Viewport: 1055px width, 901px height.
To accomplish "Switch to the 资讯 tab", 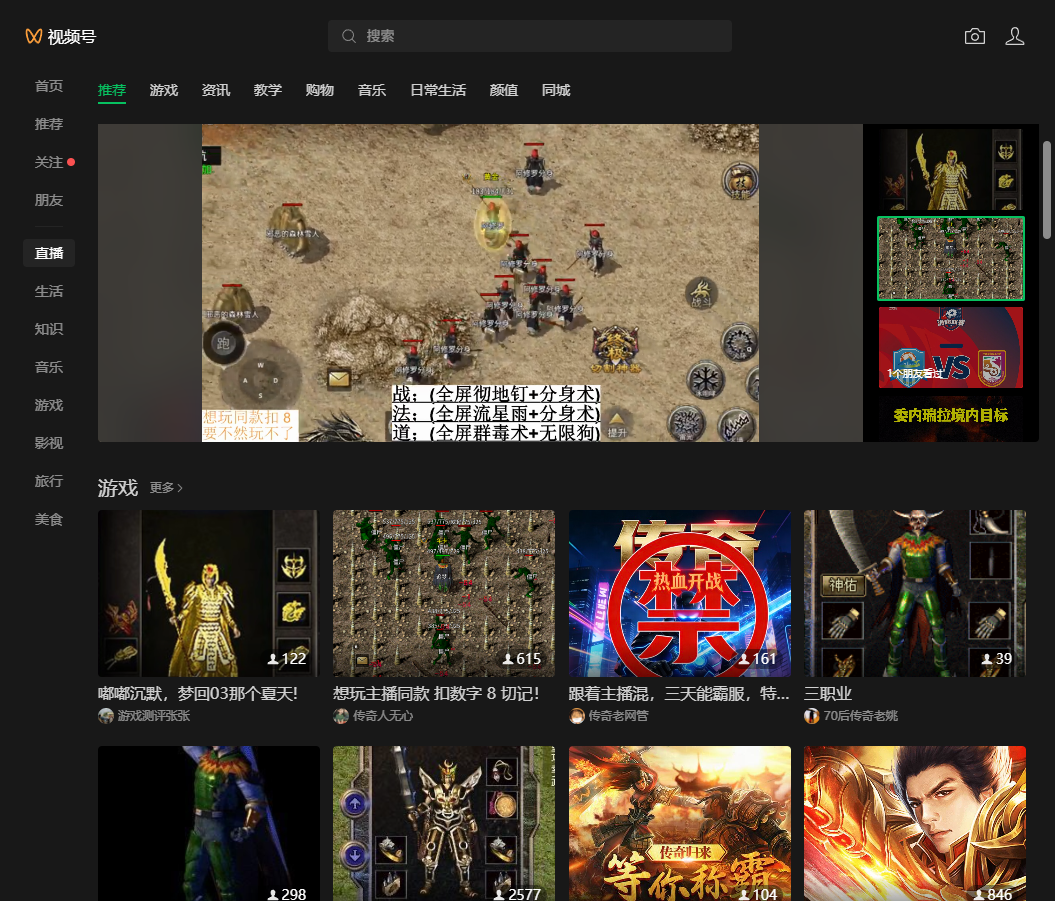I will tap(215, 90).
